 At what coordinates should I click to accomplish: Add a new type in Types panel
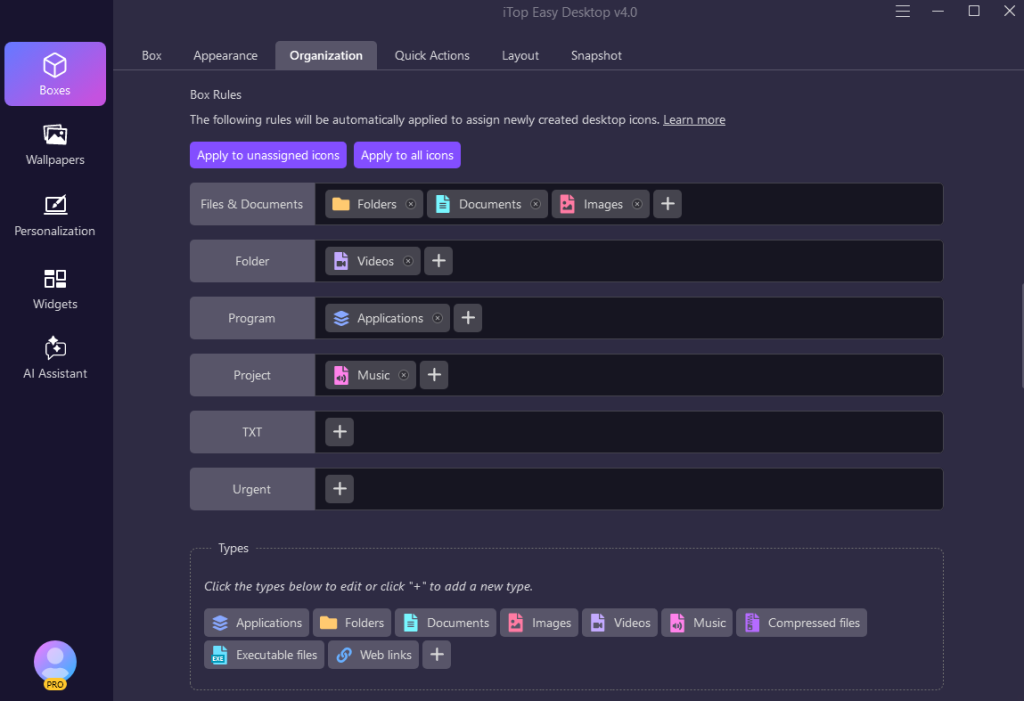click(436, 655)
